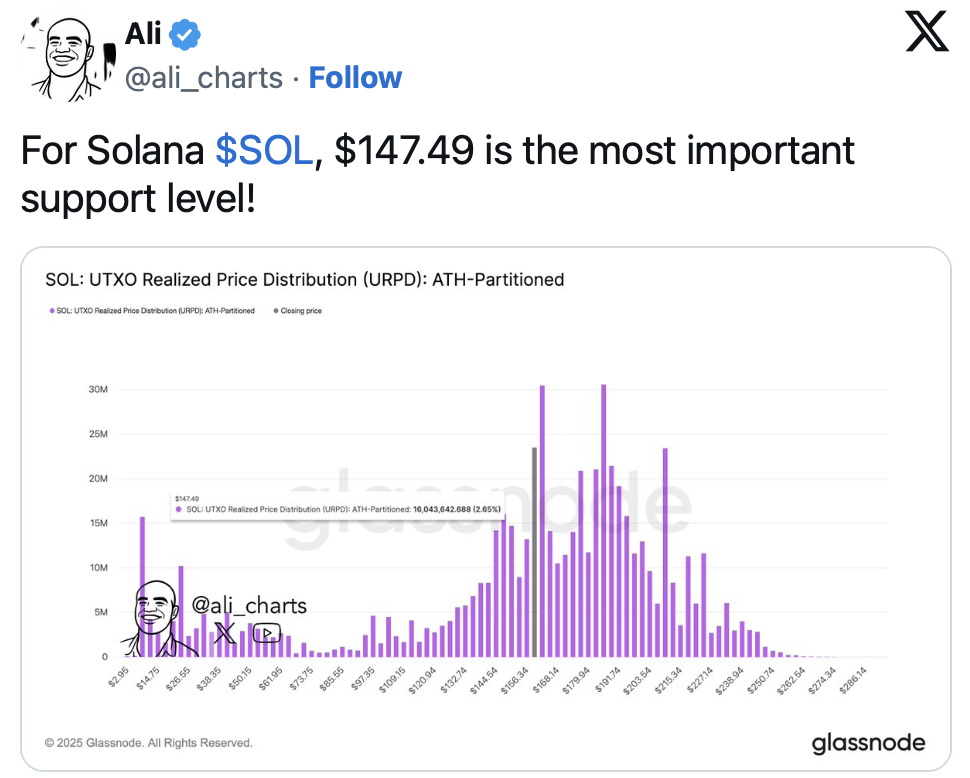The height and width of the screenshot is (778, 970).
Task: Click the @ali_charts watermark text in the chart
Action: (249, 606)
